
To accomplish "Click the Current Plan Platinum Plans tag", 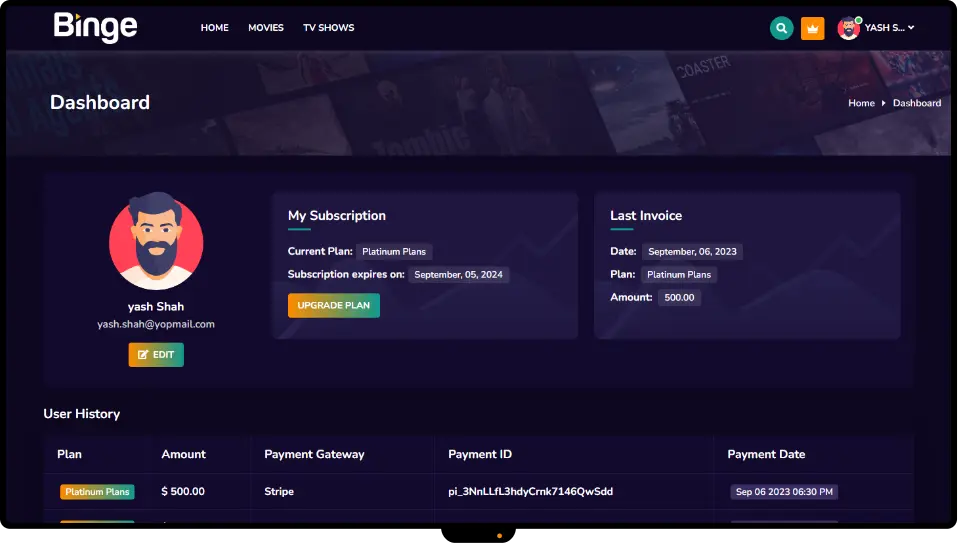I will click(x=394, y=252).
